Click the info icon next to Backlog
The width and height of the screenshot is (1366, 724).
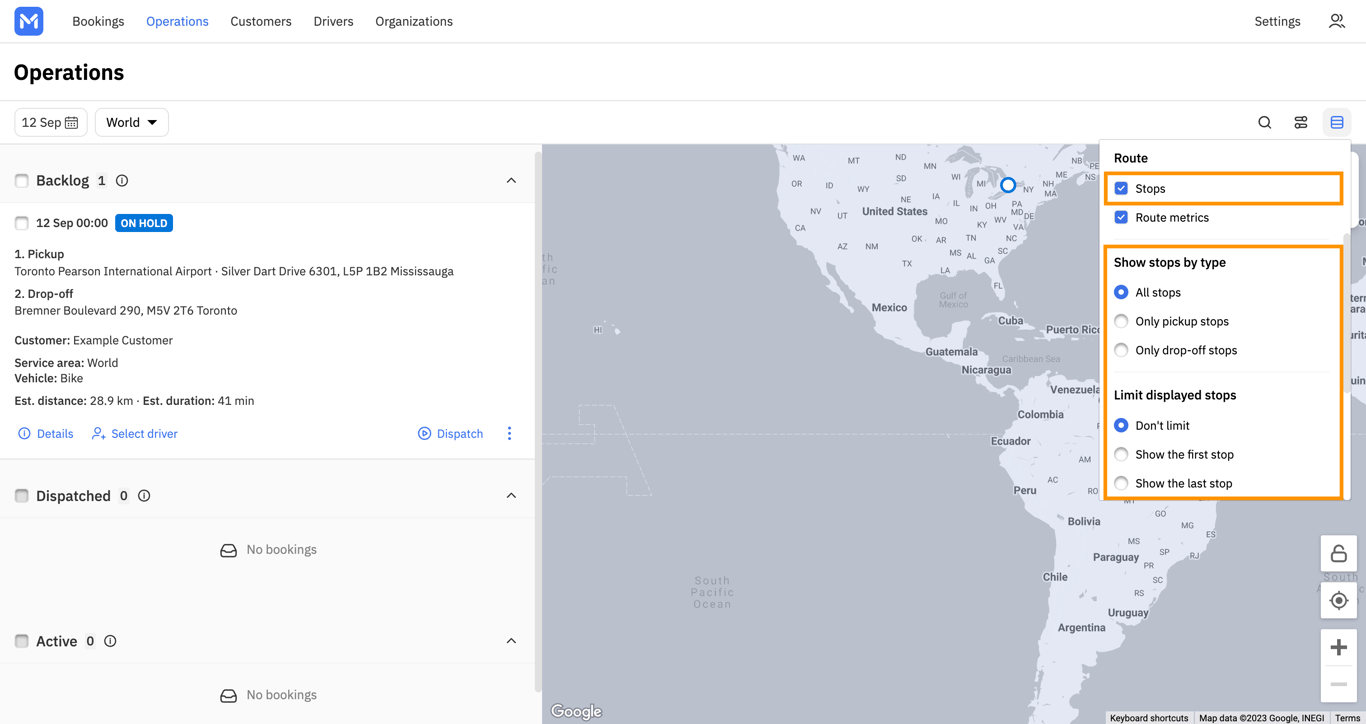click(122, 181)
